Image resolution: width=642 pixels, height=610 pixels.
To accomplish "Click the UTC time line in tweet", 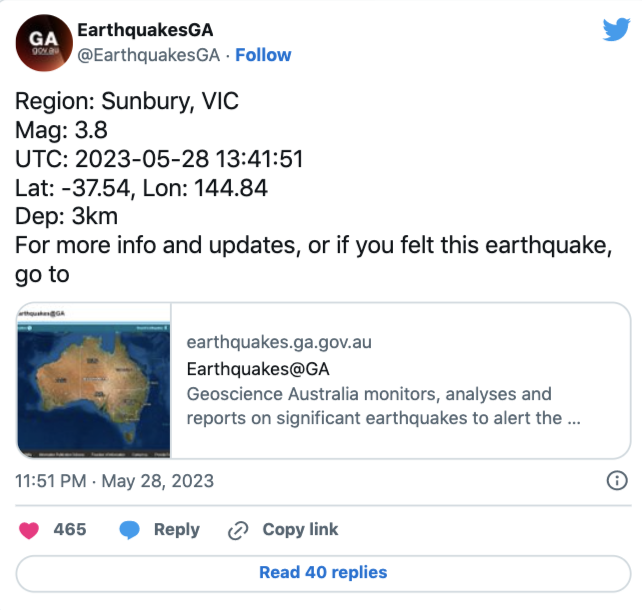I will 159,159.
